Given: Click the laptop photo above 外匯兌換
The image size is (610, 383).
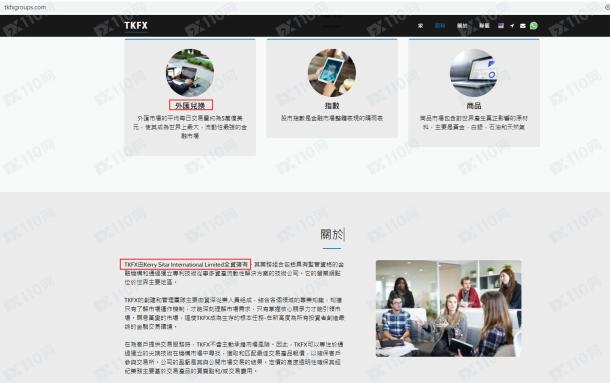Looking at the screenshot, I should (x=190, y=72).
